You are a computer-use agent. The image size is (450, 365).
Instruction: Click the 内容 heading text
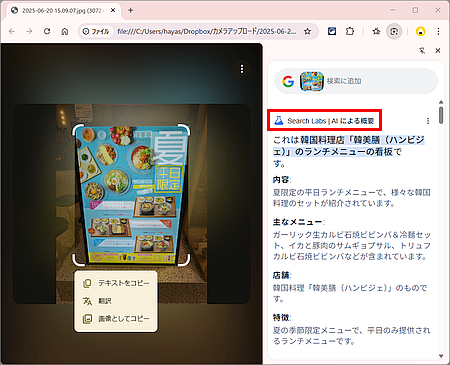coord(281,180)
